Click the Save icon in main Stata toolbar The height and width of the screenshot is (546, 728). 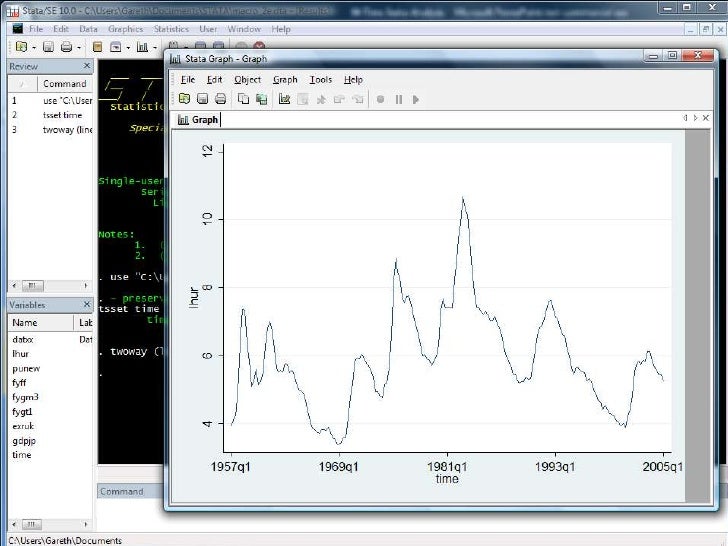48,47
